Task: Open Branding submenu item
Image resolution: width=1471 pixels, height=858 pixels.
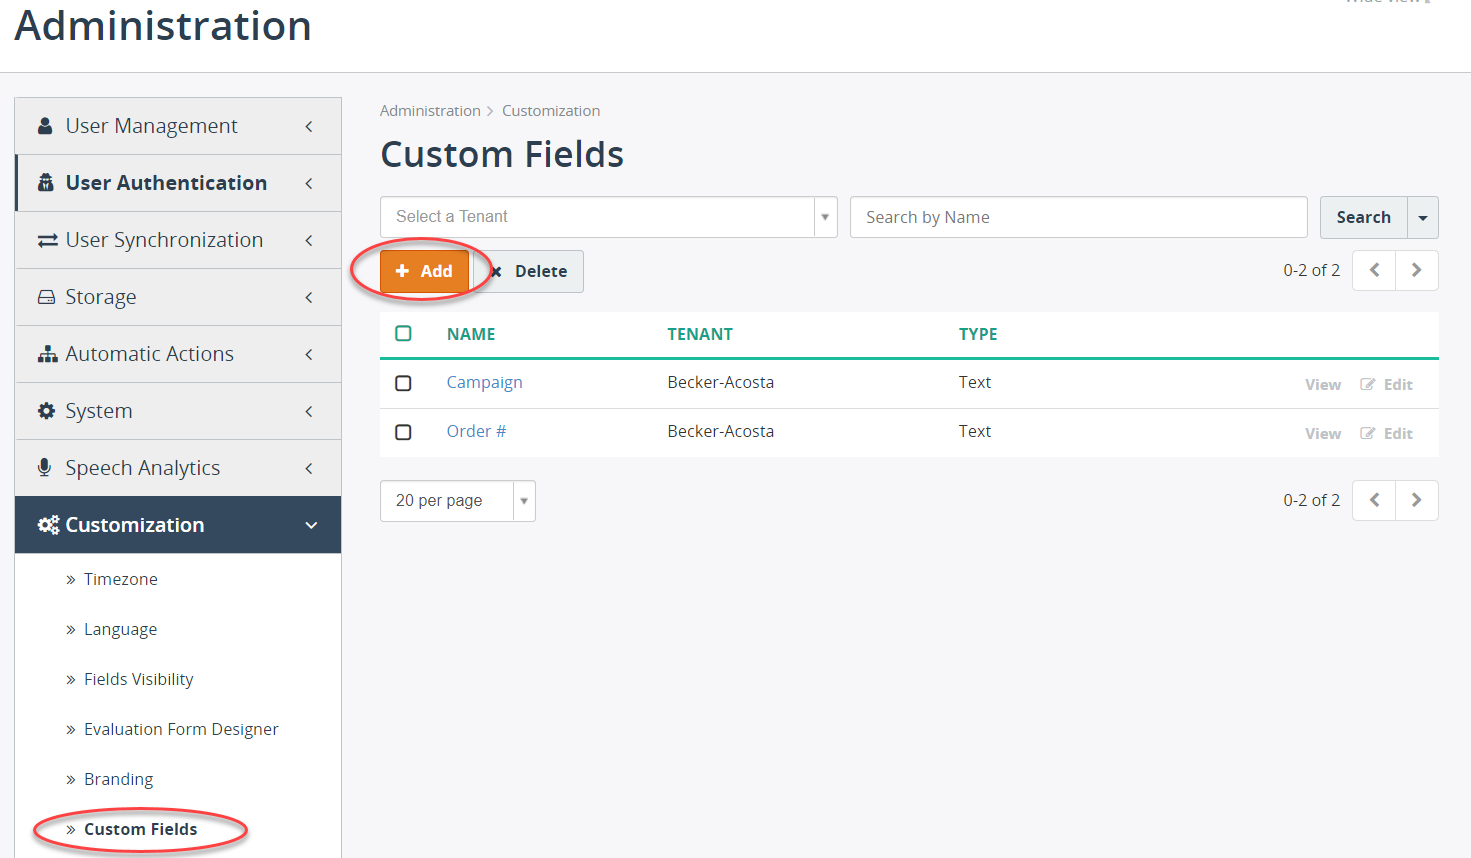Action: point(118,779)
